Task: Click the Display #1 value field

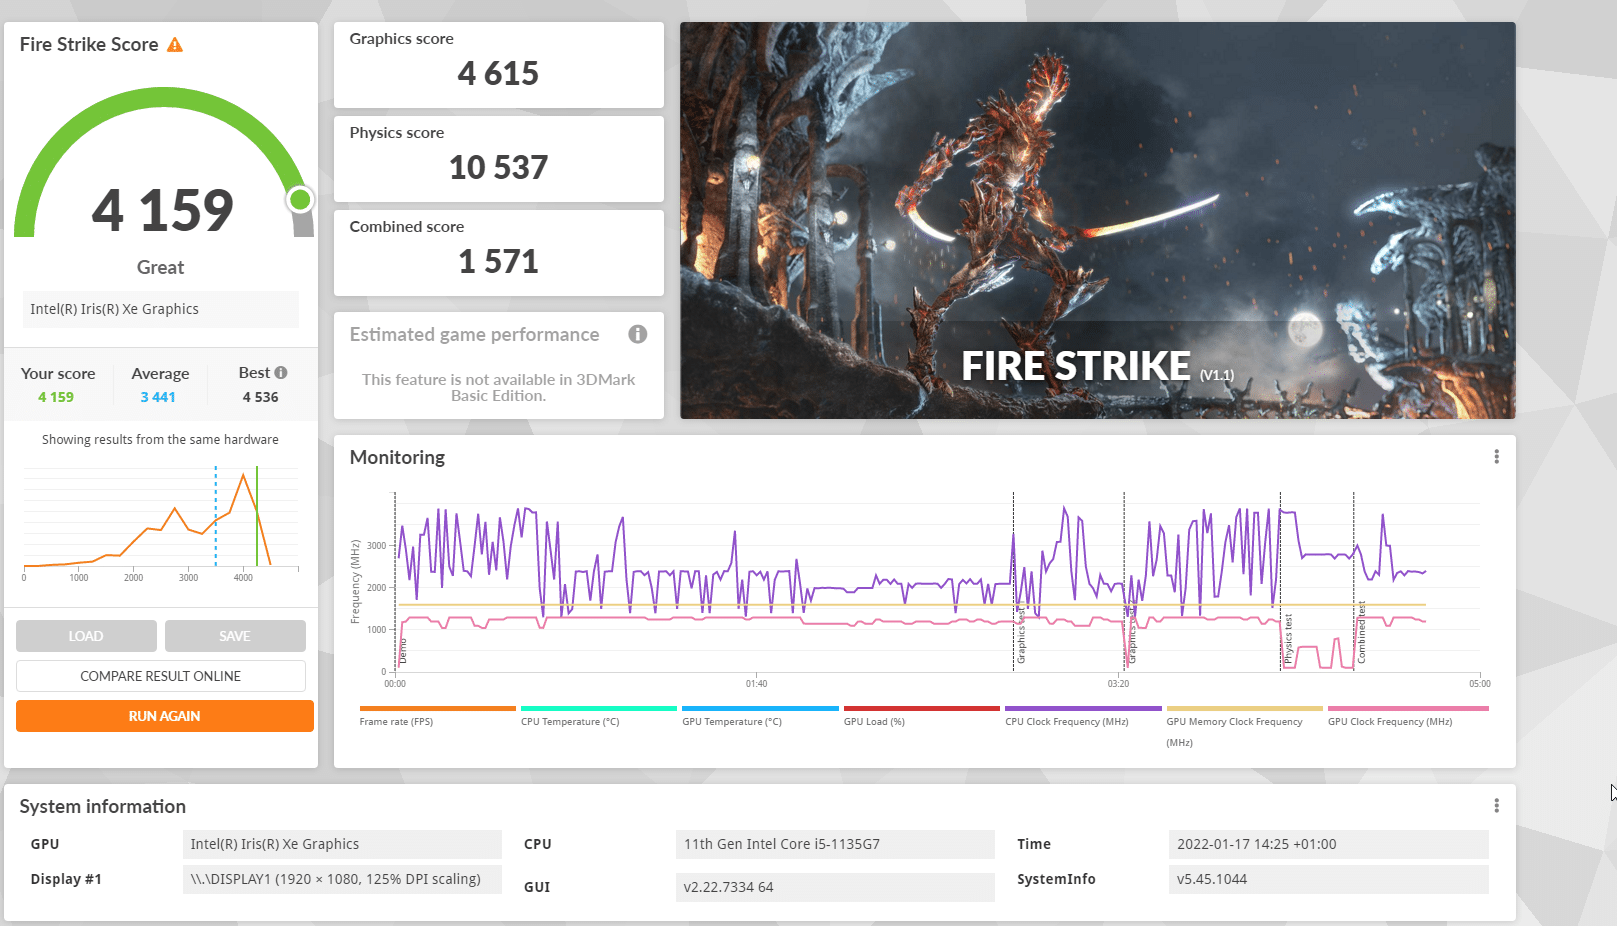Action: [x=342, y=879]
